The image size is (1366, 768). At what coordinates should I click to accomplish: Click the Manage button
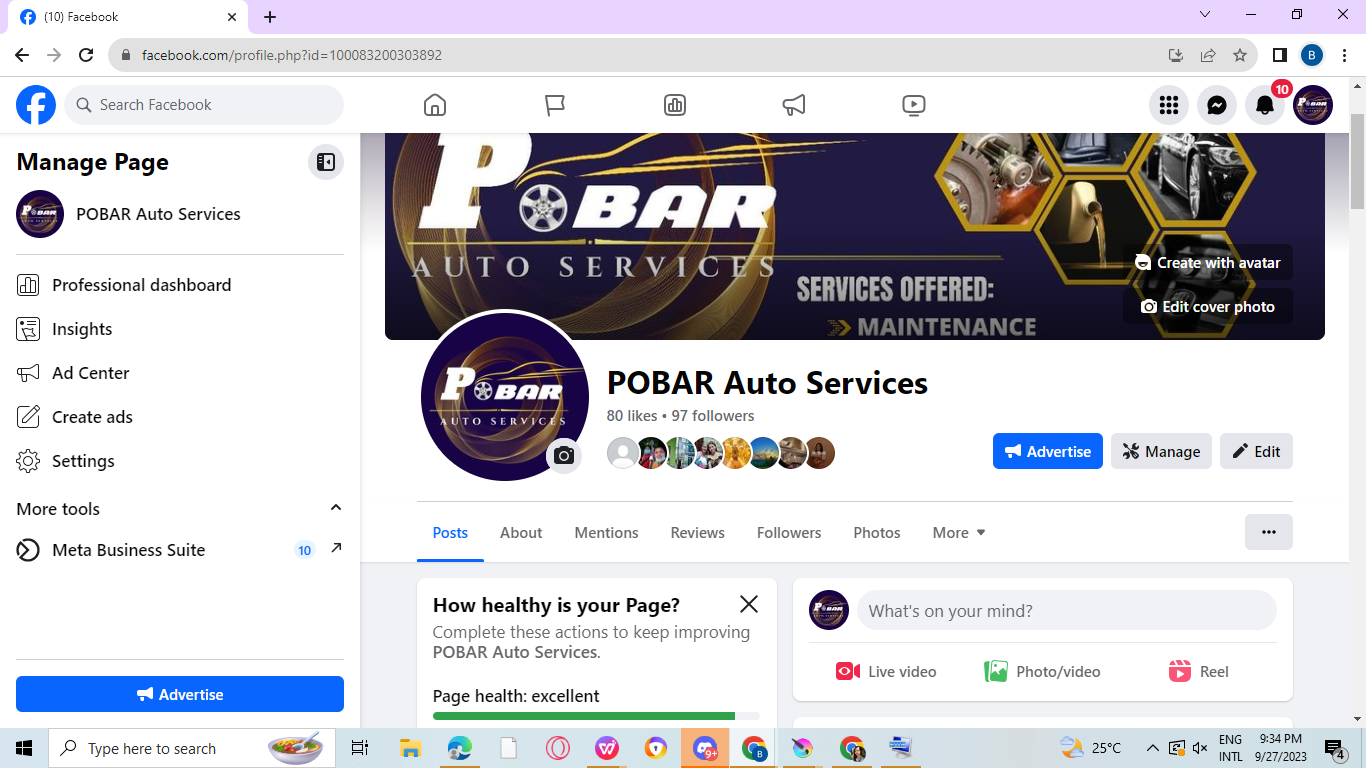(1162, 451)
